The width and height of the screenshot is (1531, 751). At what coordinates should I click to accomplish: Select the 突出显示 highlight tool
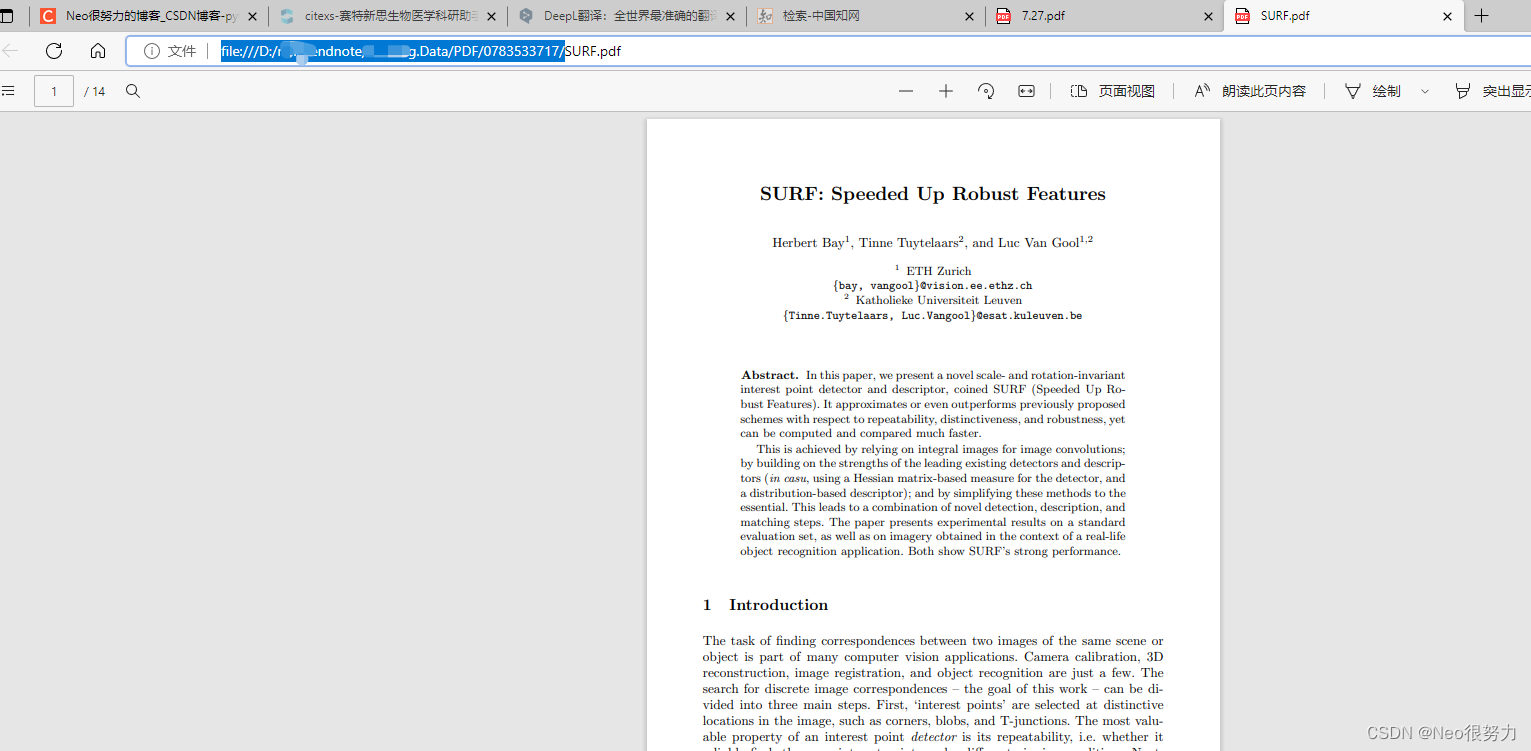click(1492, 91)
